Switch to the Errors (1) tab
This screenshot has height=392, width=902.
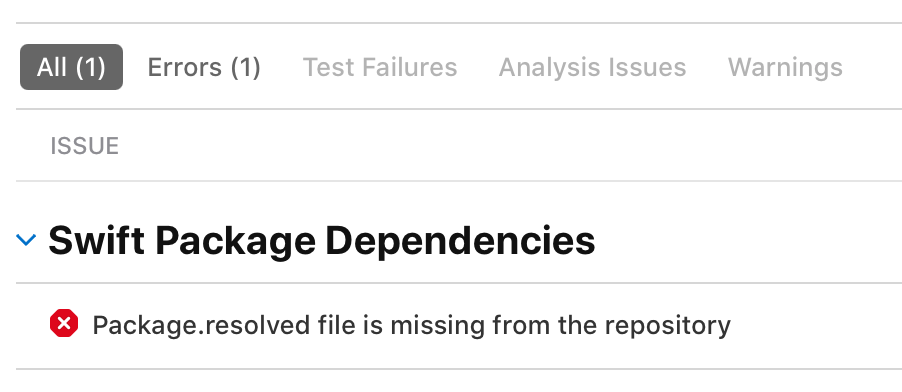coord(204,67)
